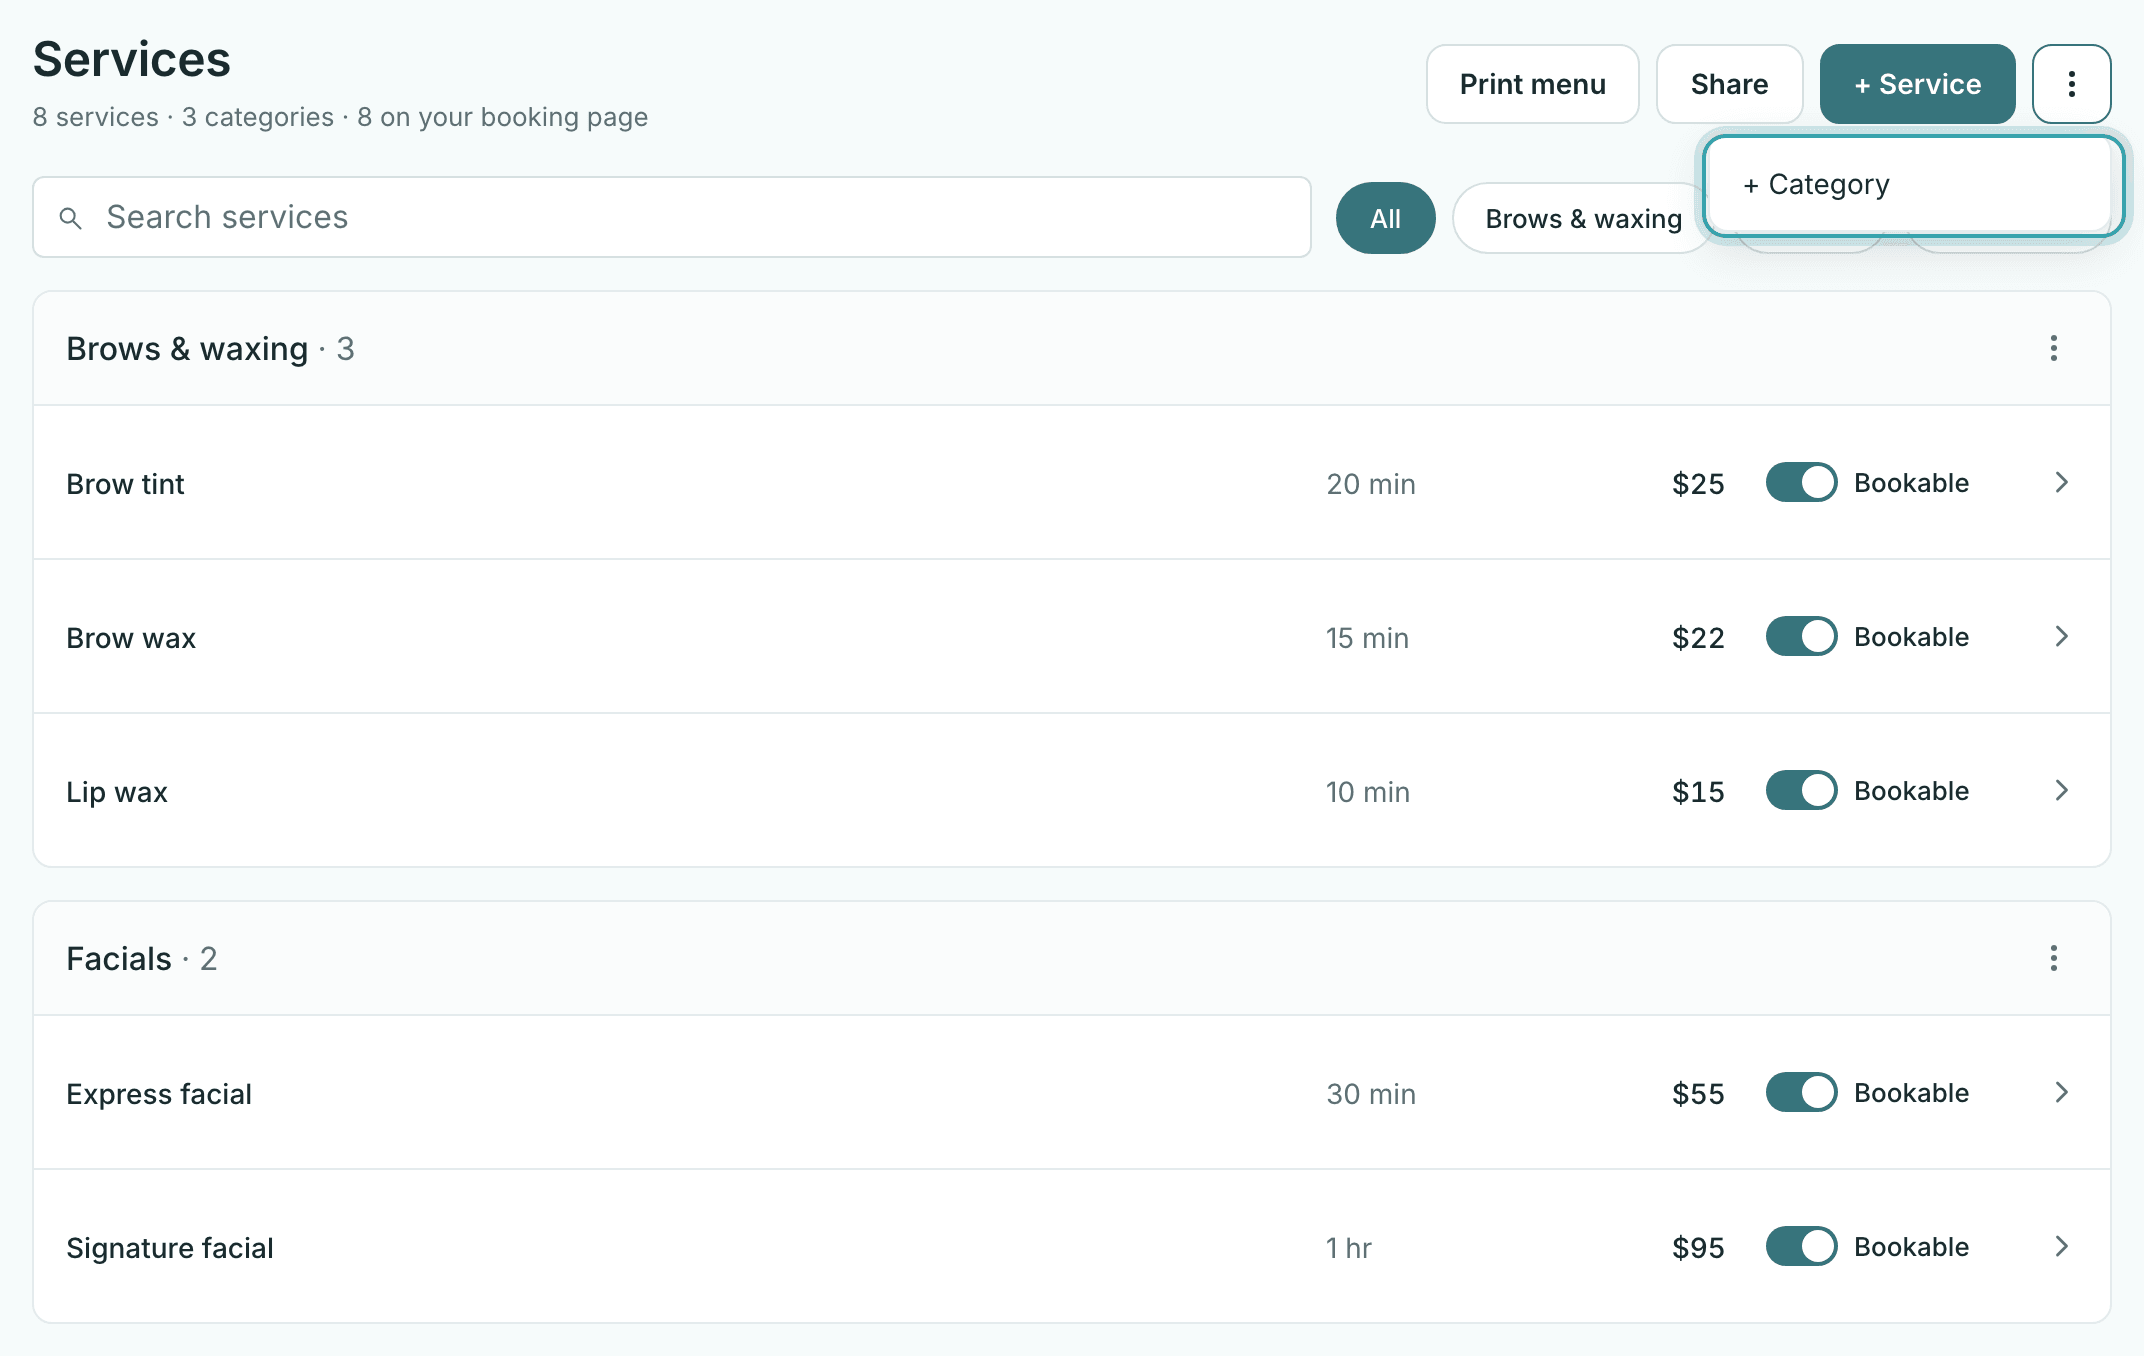The width and height of the screenshot is (2144, 1356).
Task: Click the 15 min duration for Brow wax
Action: coord(1367,638)
